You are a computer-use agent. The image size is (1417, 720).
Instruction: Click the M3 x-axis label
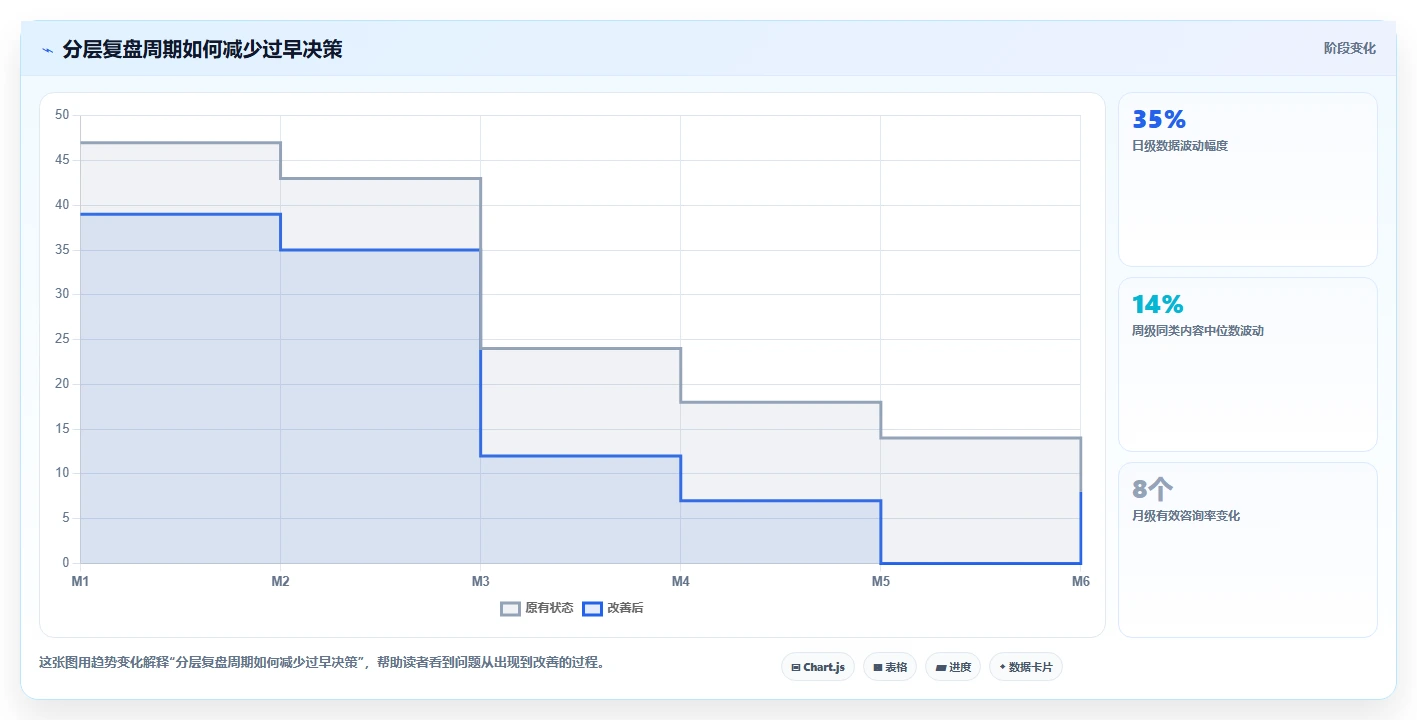pos(480,581)
